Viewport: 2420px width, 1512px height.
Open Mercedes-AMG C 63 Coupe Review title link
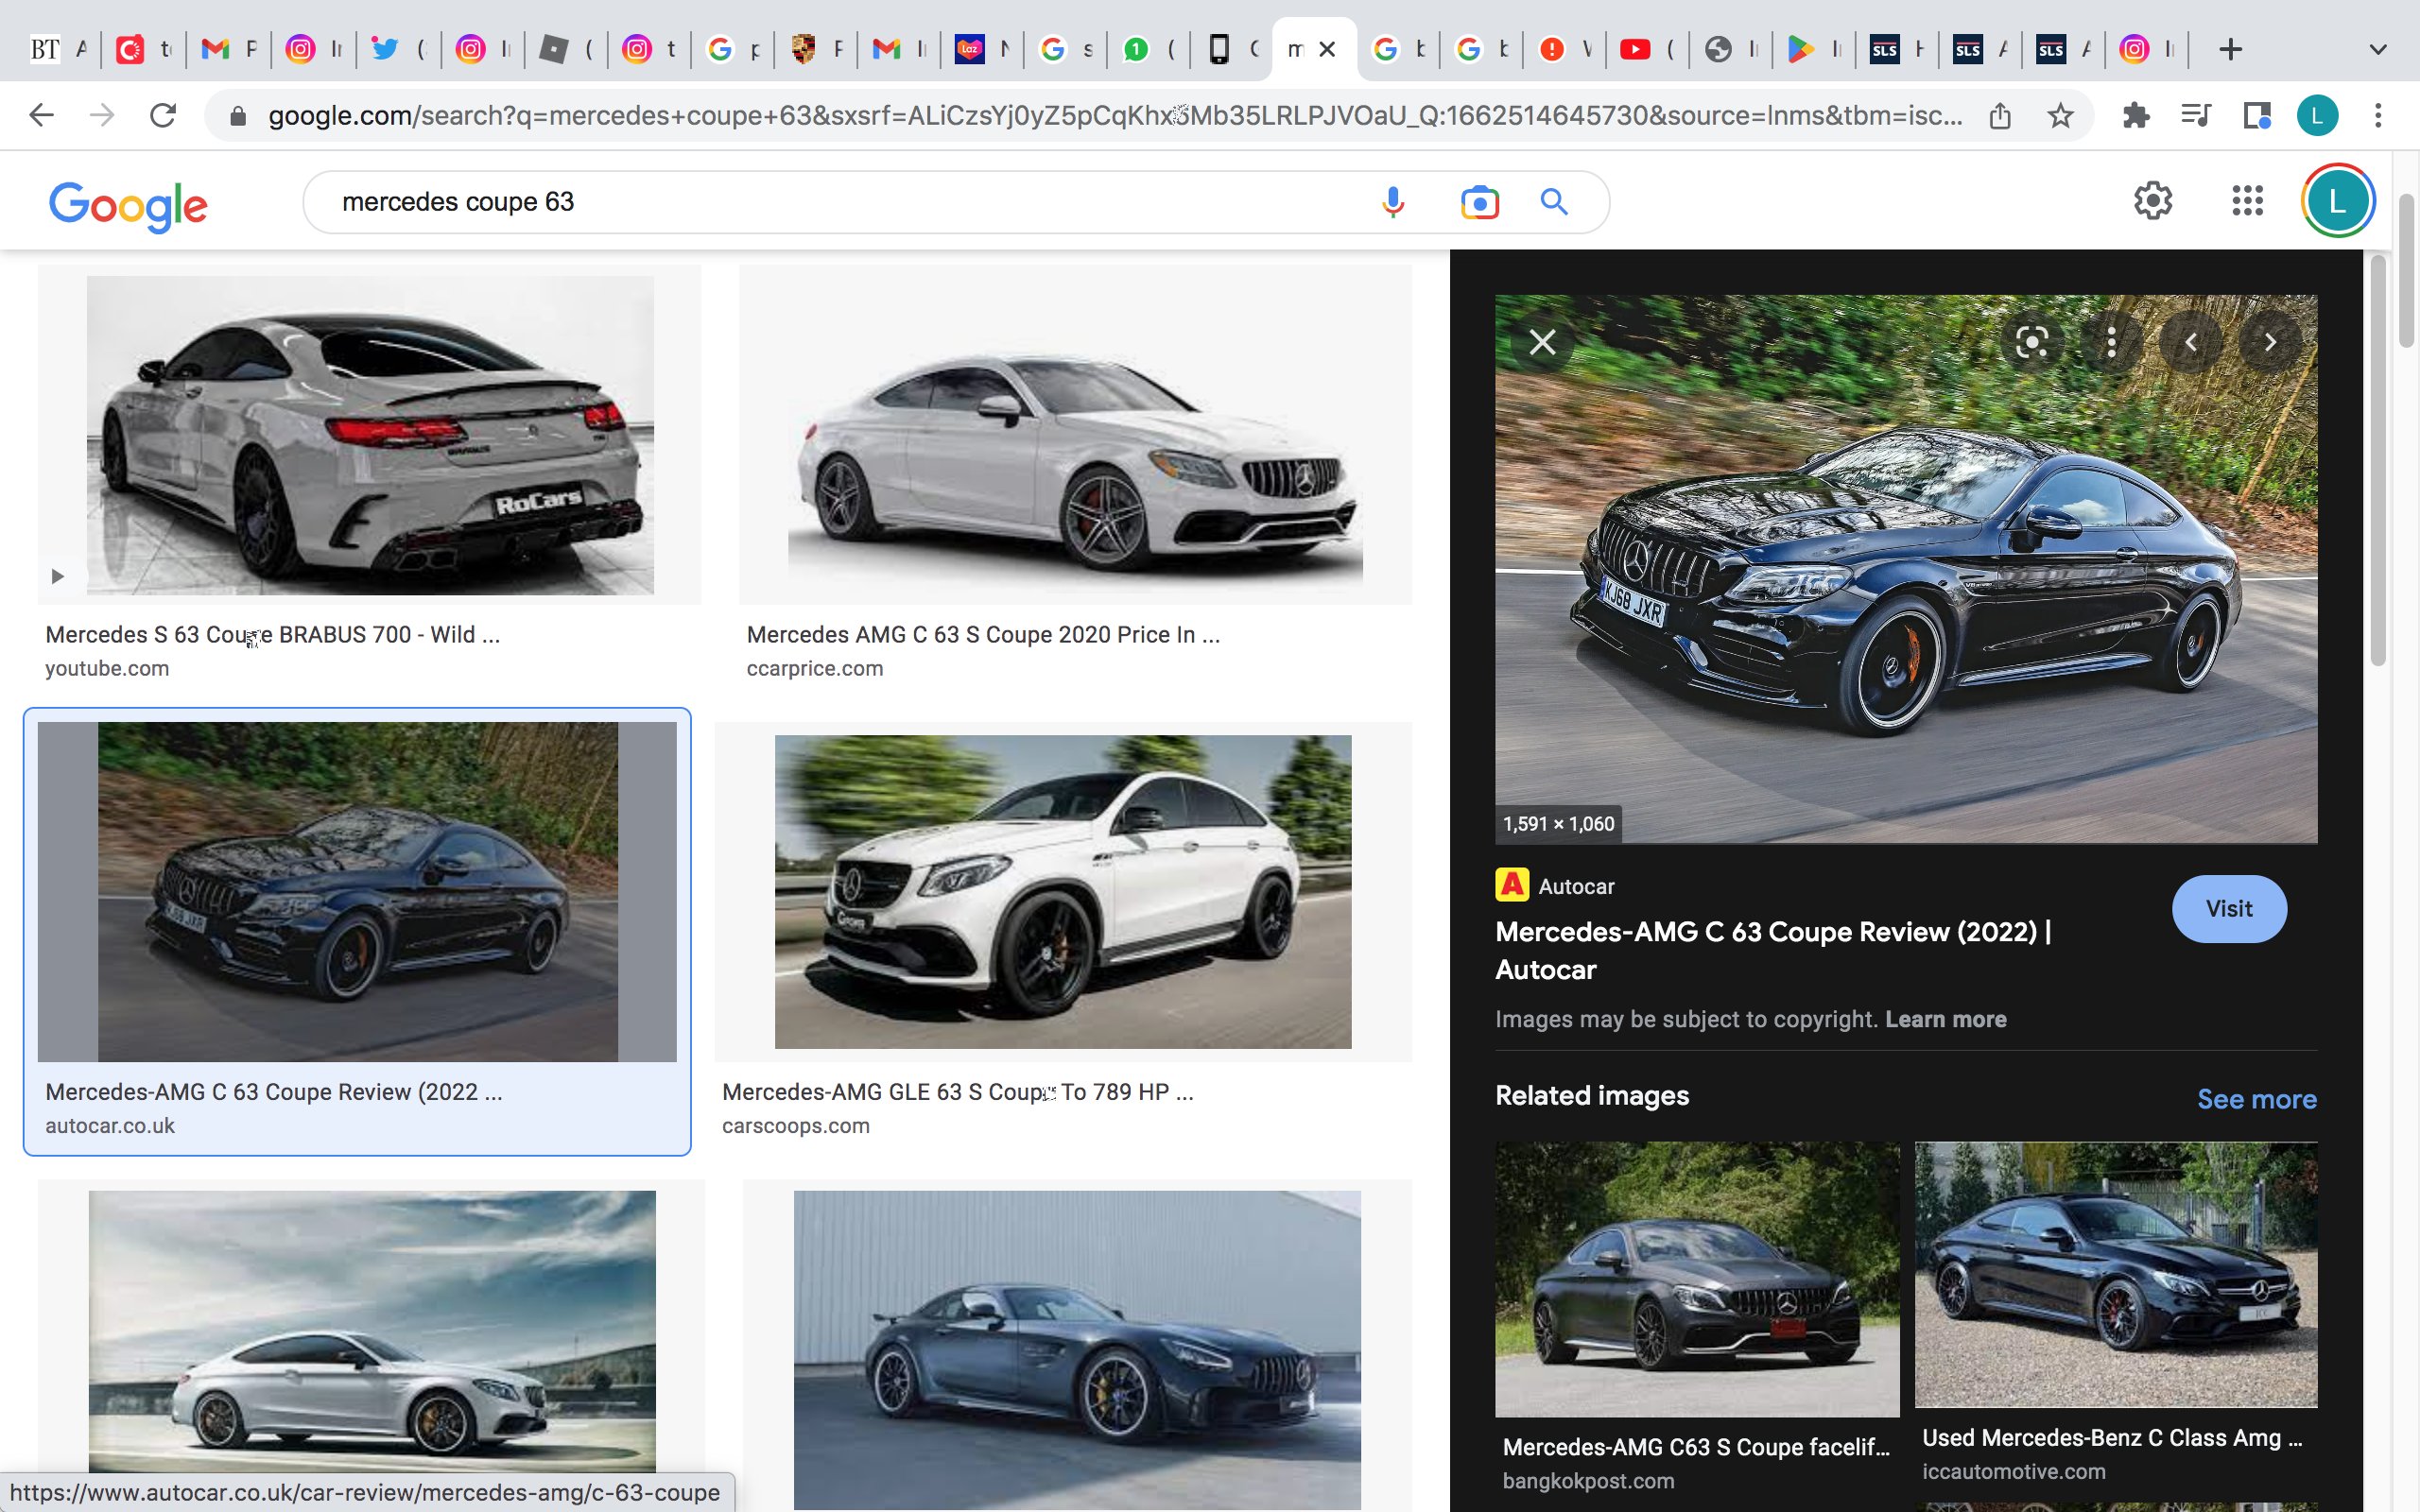point(1773,950)
